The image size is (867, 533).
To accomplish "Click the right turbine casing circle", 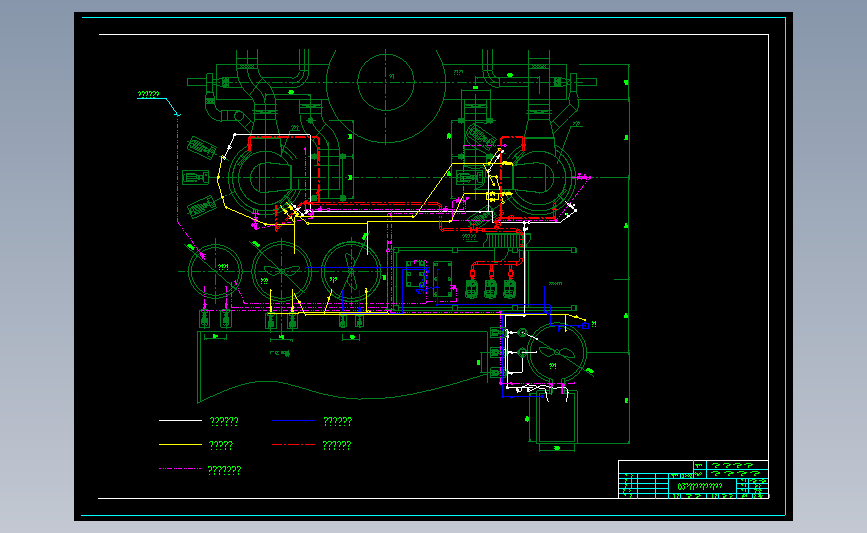I will pos(536,178).
